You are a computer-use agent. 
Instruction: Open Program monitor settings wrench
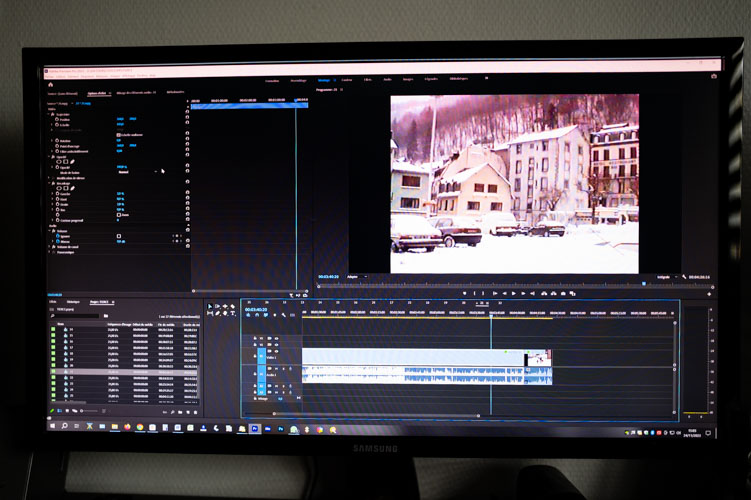(x=684, y=277)
